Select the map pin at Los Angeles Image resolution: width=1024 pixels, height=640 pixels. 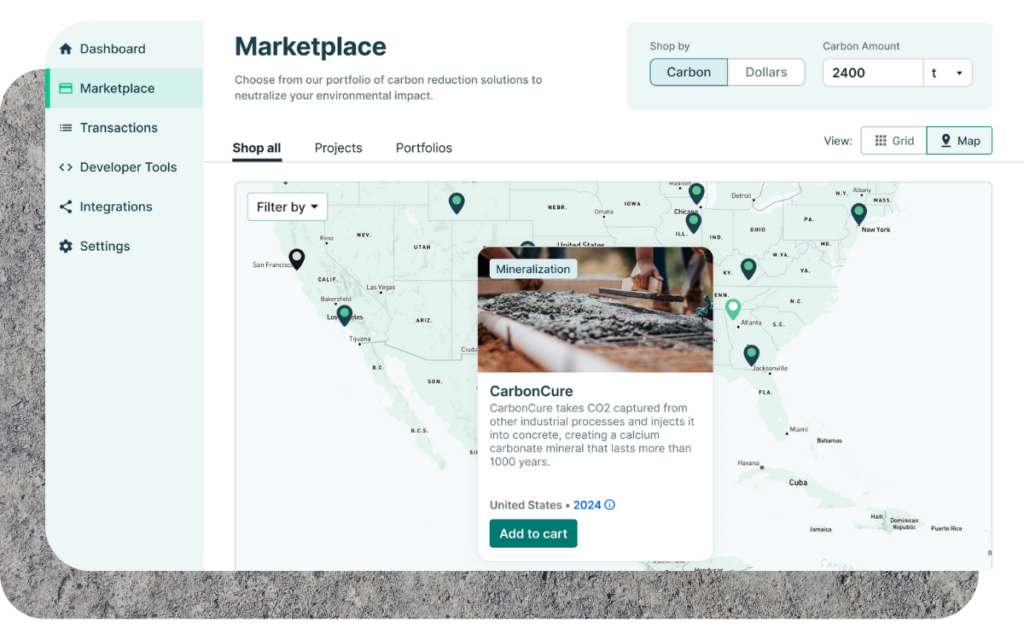[344, 315]
